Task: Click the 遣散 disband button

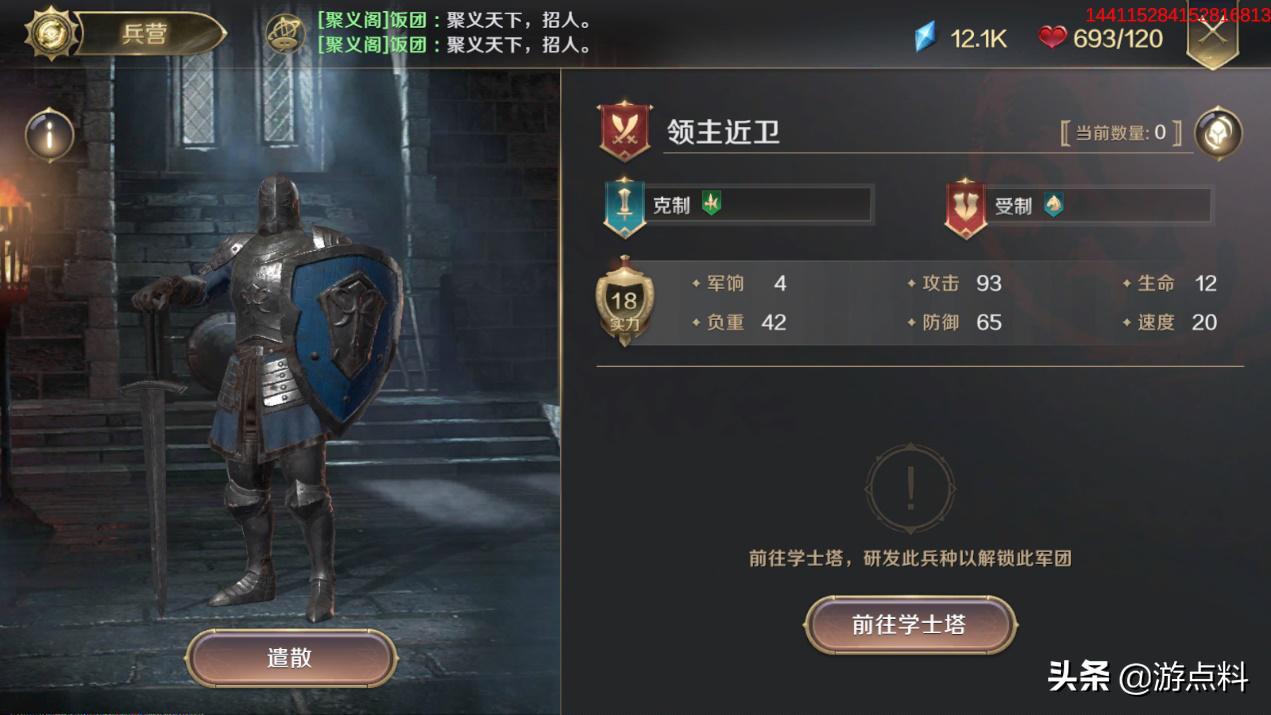Action: pos(291,658)
